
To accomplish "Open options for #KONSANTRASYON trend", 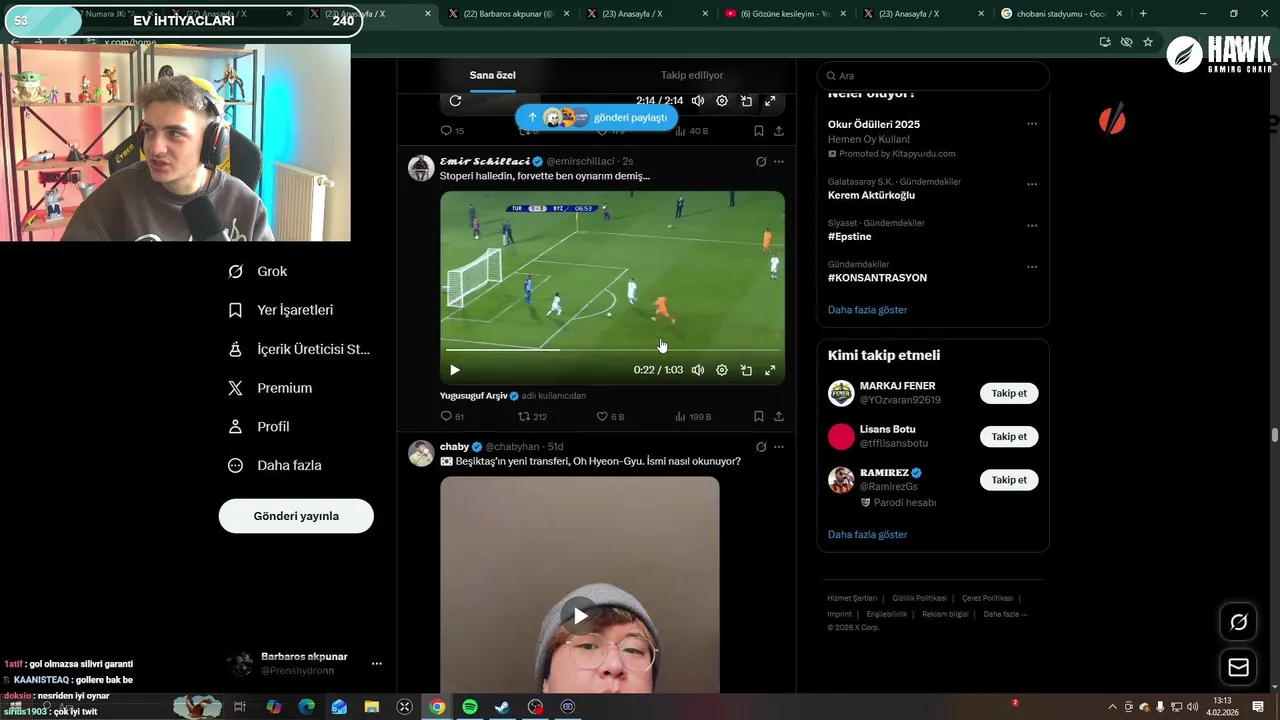I will pos(1032,267).
